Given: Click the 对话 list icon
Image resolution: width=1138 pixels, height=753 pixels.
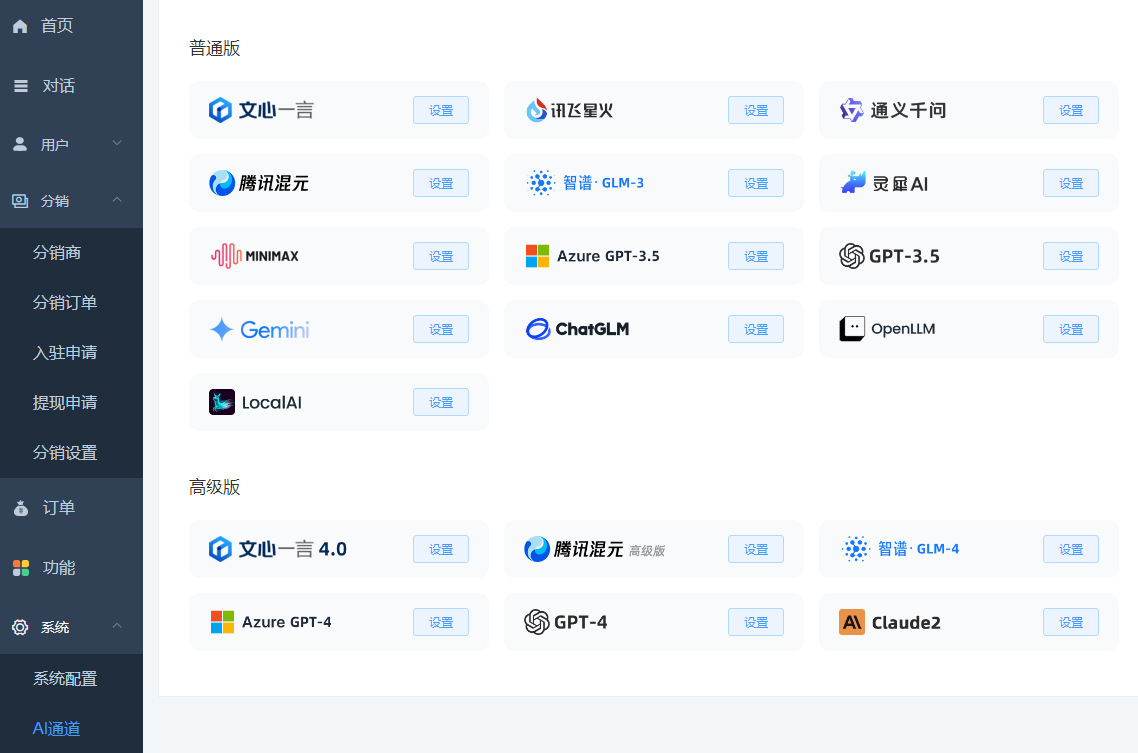Looking at the screenshot, I should coord(21,86).
